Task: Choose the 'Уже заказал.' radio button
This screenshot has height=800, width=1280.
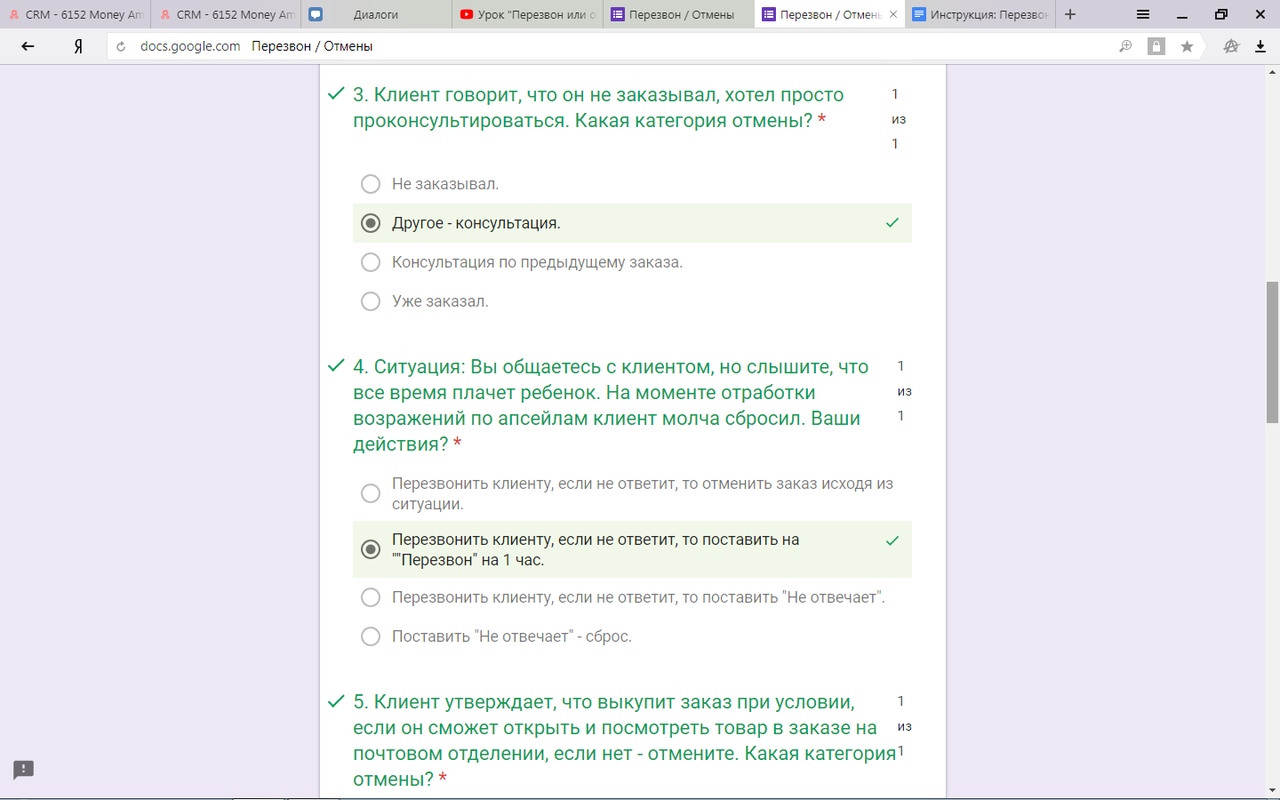Action: click(371, 301)
